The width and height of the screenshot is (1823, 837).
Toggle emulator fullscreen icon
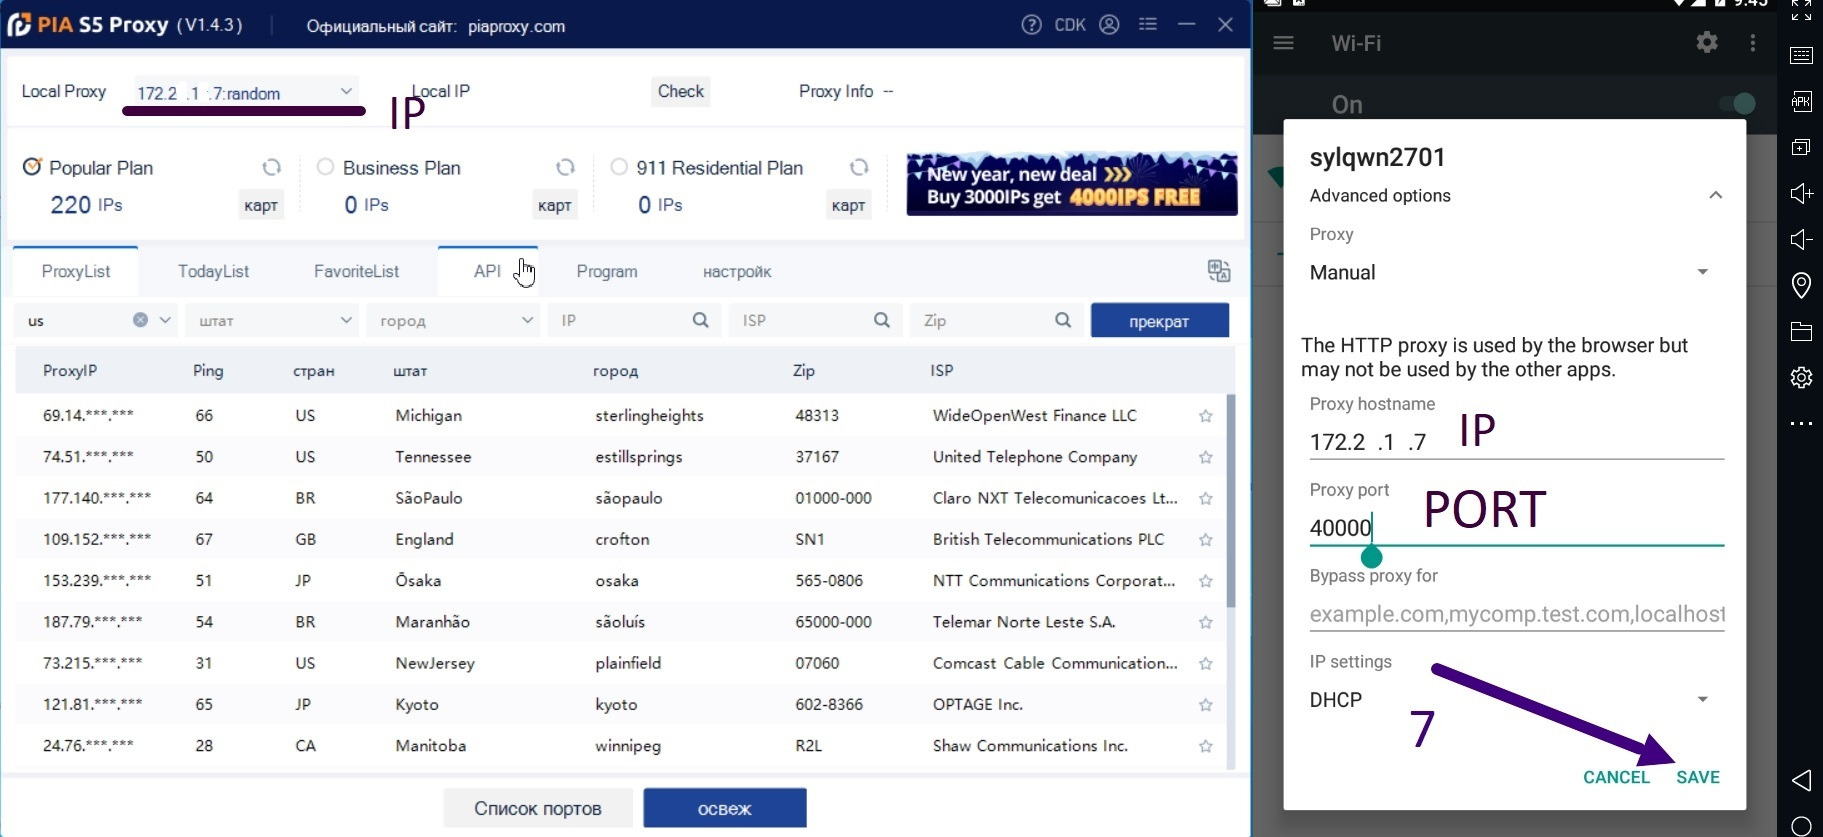point(1801,10)
